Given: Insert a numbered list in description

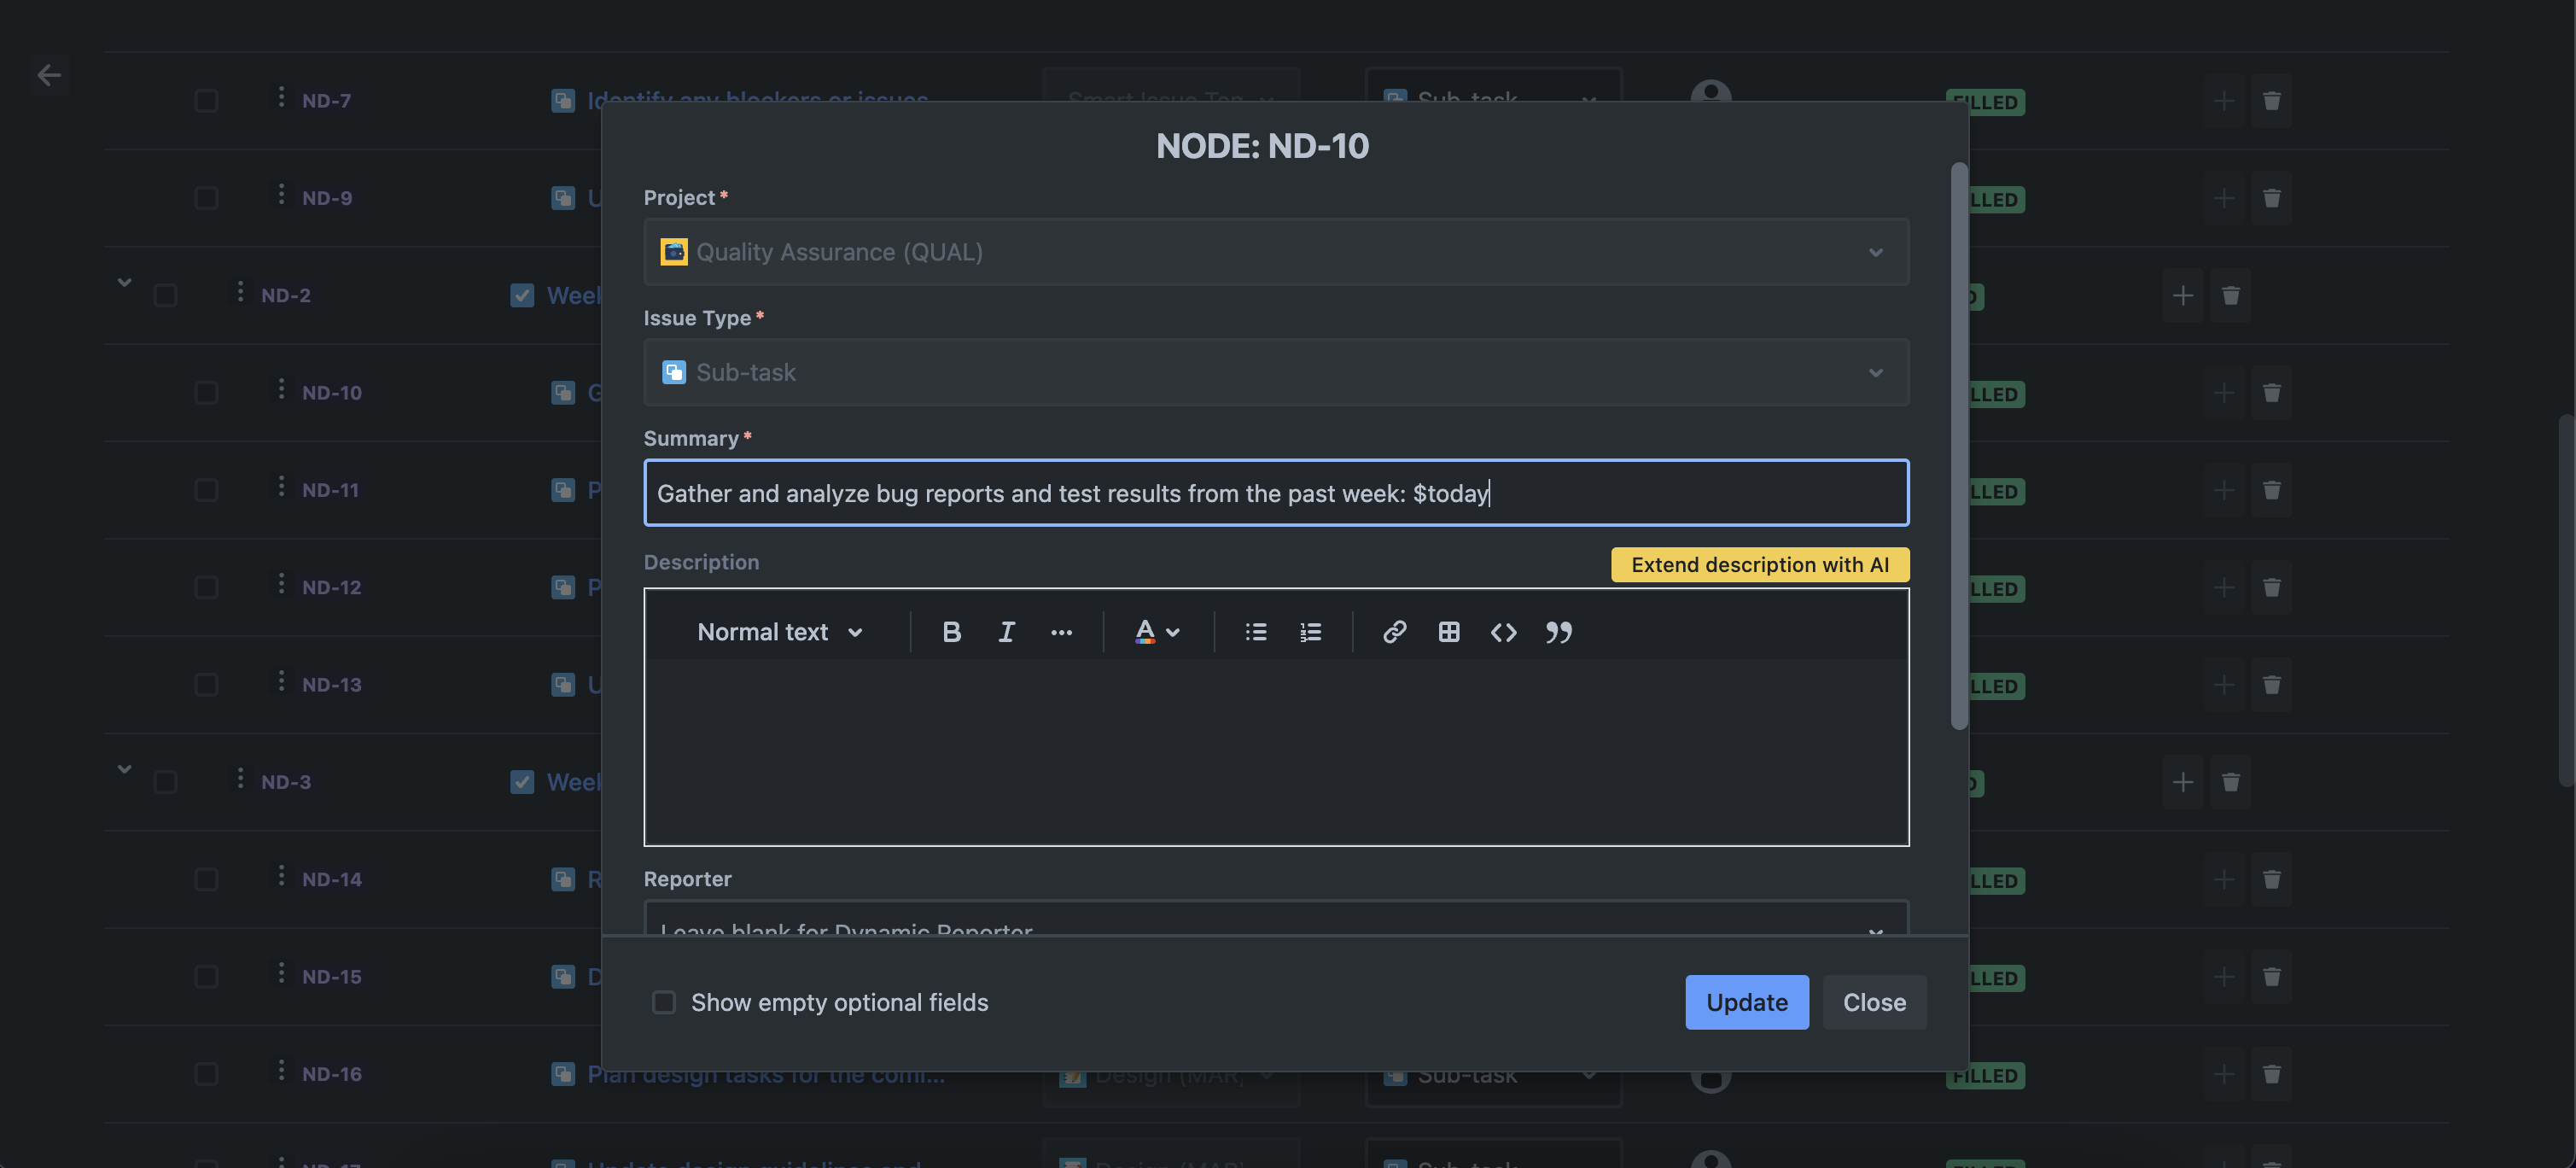Looking at the screenshot, I should 1310,632.
